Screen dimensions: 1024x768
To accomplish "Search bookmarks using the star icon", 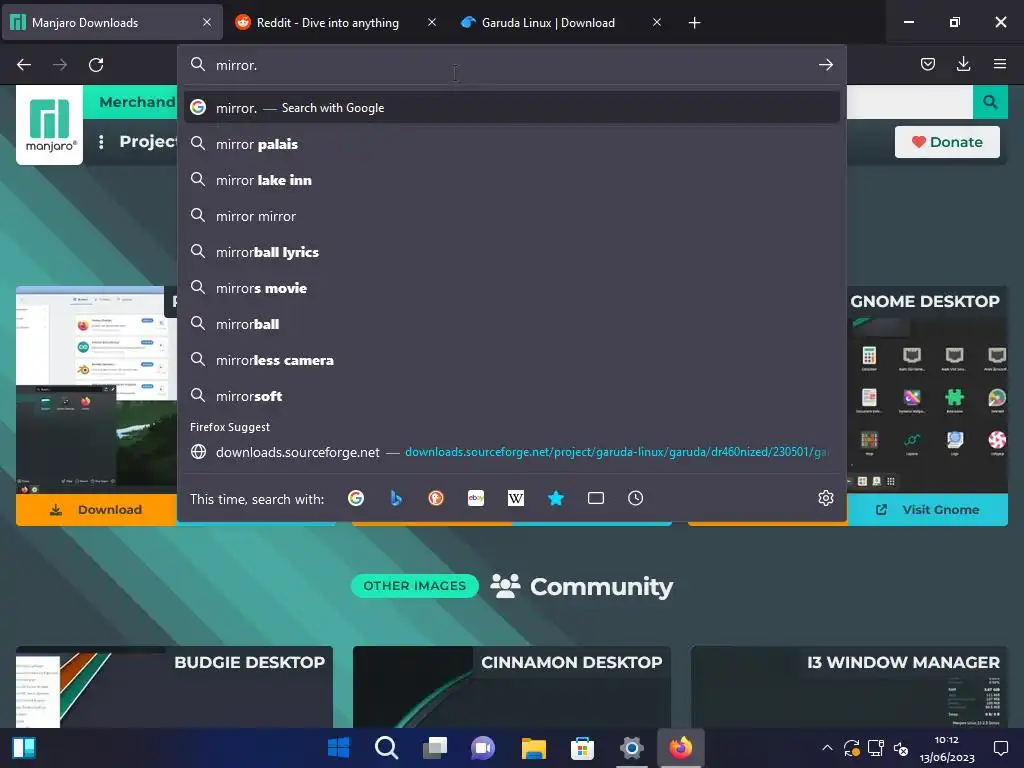I will pos(556,498).
